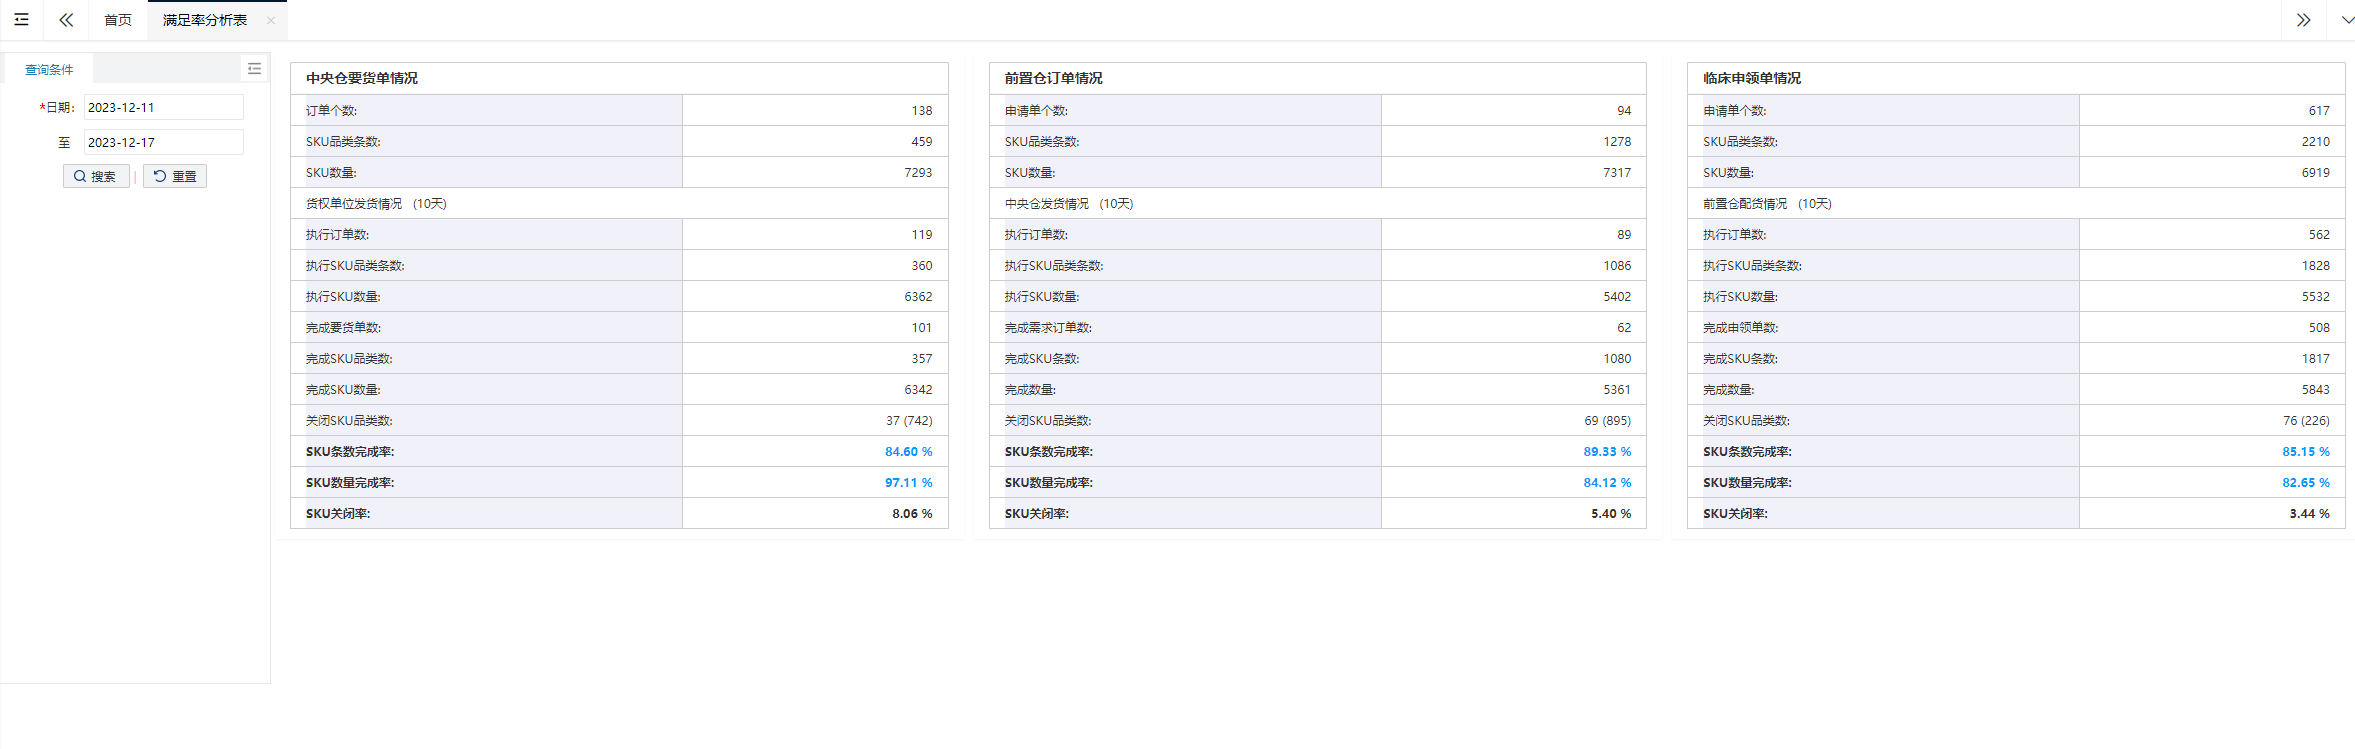Select the 临床申领单情况 panel title
Screen dimensions: 2355x749
tap(1752, 78)
